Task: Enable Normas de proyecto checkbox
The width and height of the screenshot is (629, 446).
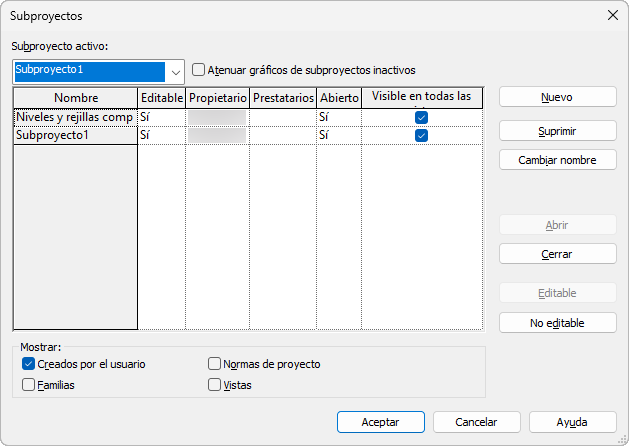Action: [x=214, y=364]
